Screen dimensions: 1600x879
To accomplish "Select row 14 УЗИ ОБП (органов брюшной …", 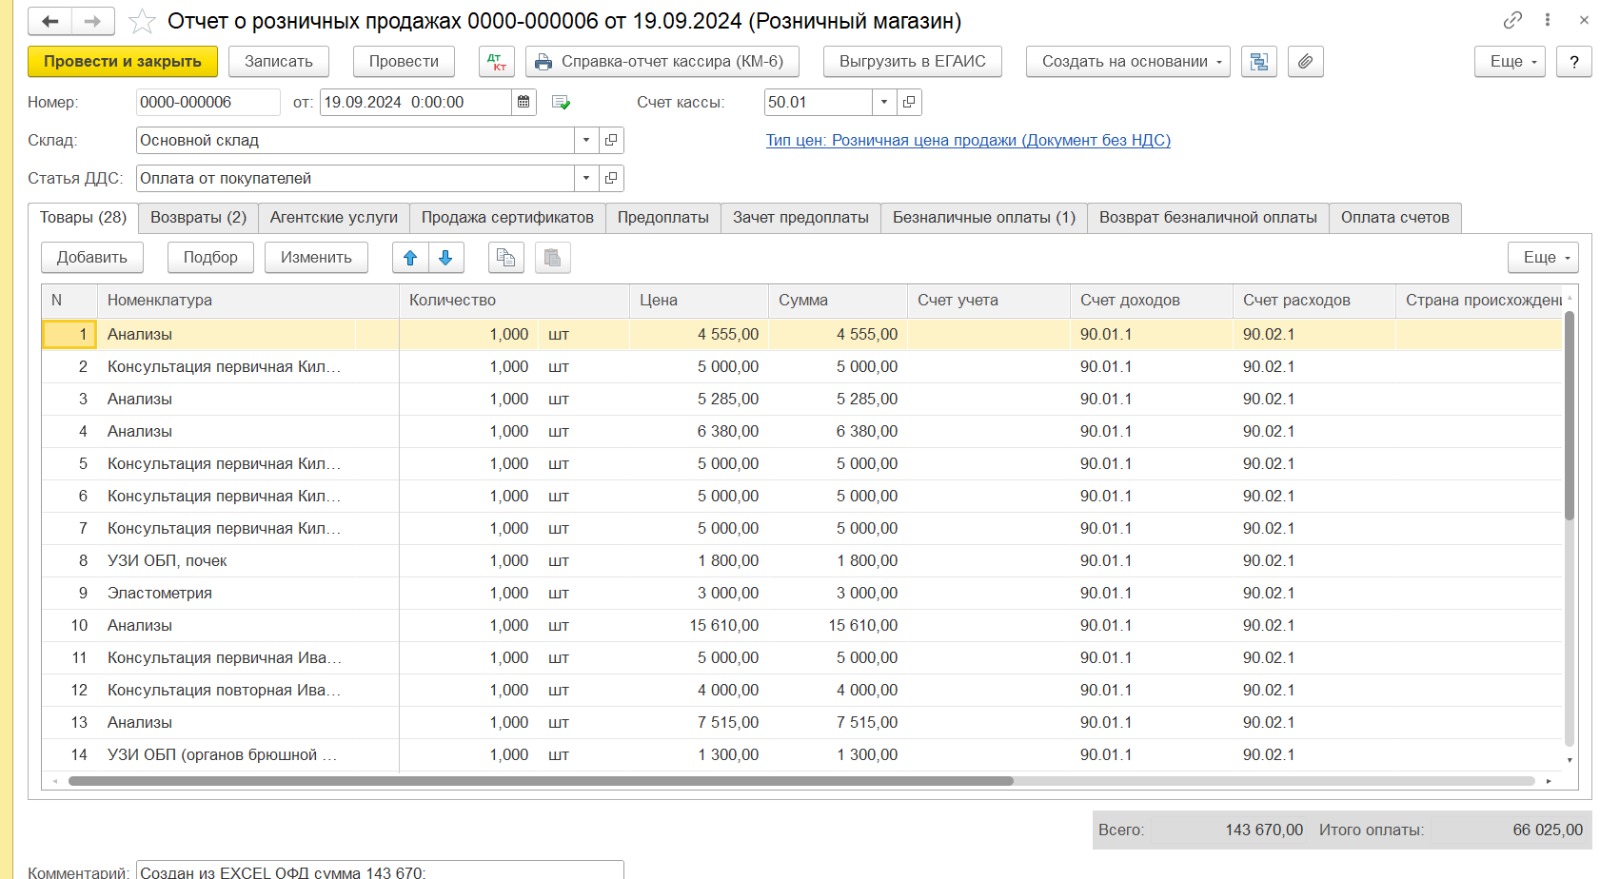I will tap(801, 755).
